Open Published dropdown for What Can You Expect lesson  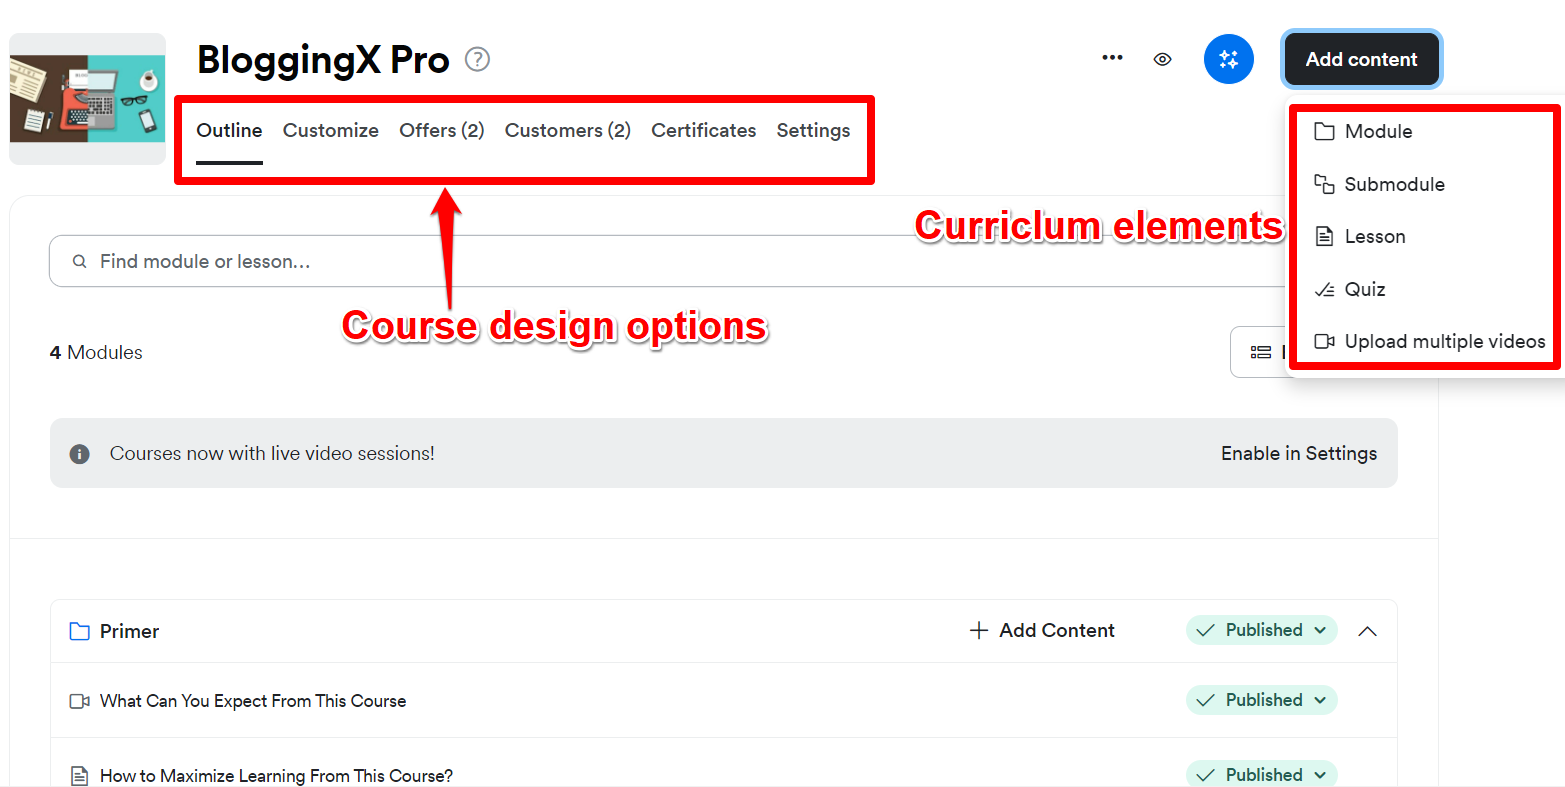(x=1261, y=700)
